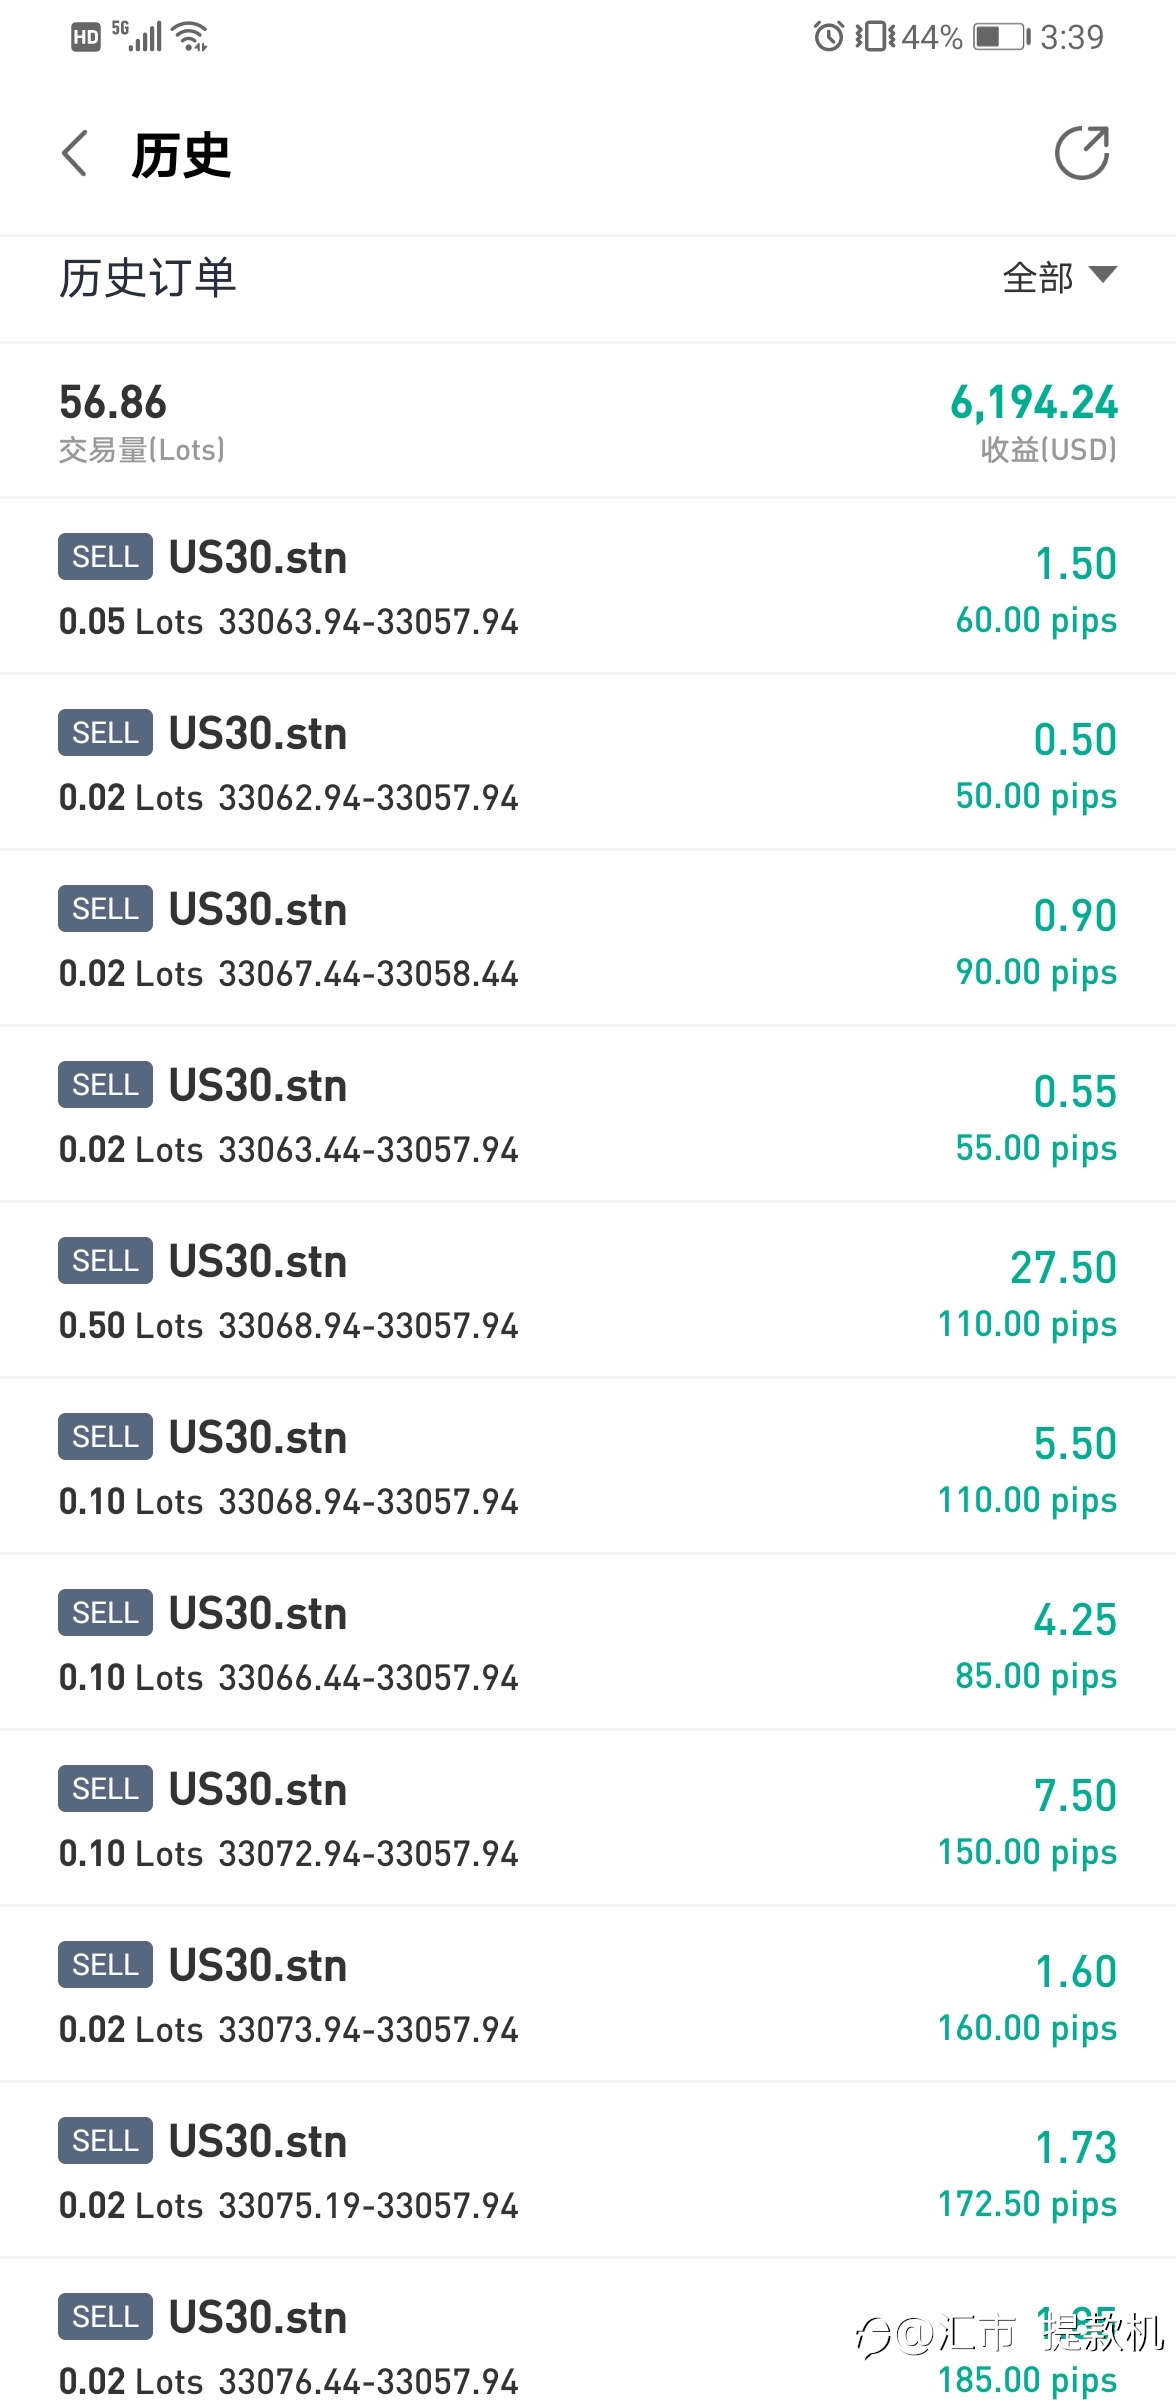Viewport: 1176px width, 2400px height.
Task: Open order with 172.50 pips
Action: coord(588,2171)
